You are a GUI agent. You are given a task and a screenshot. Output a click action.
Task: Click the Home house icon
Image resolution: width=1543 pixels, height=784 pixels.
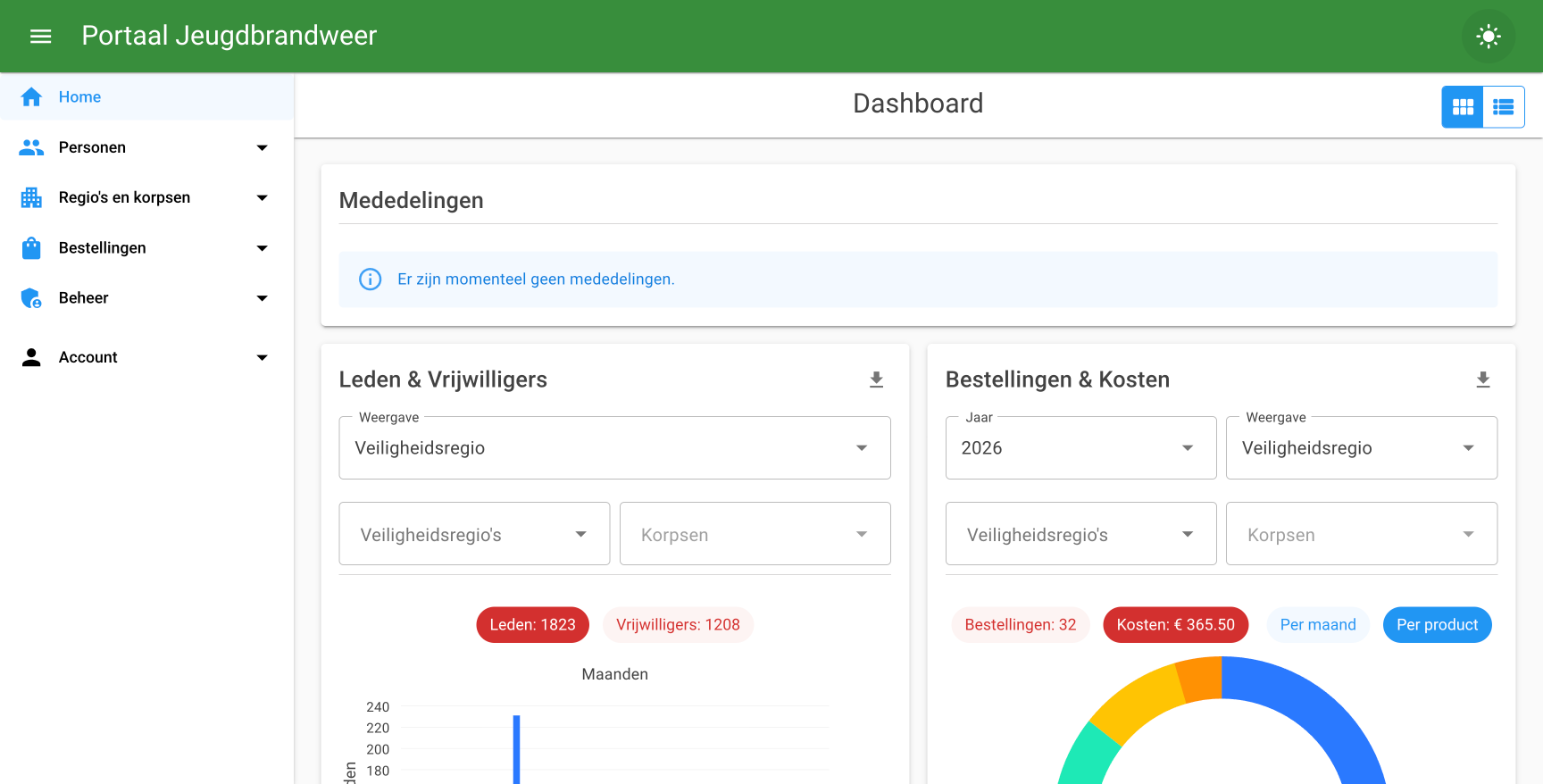32,97
